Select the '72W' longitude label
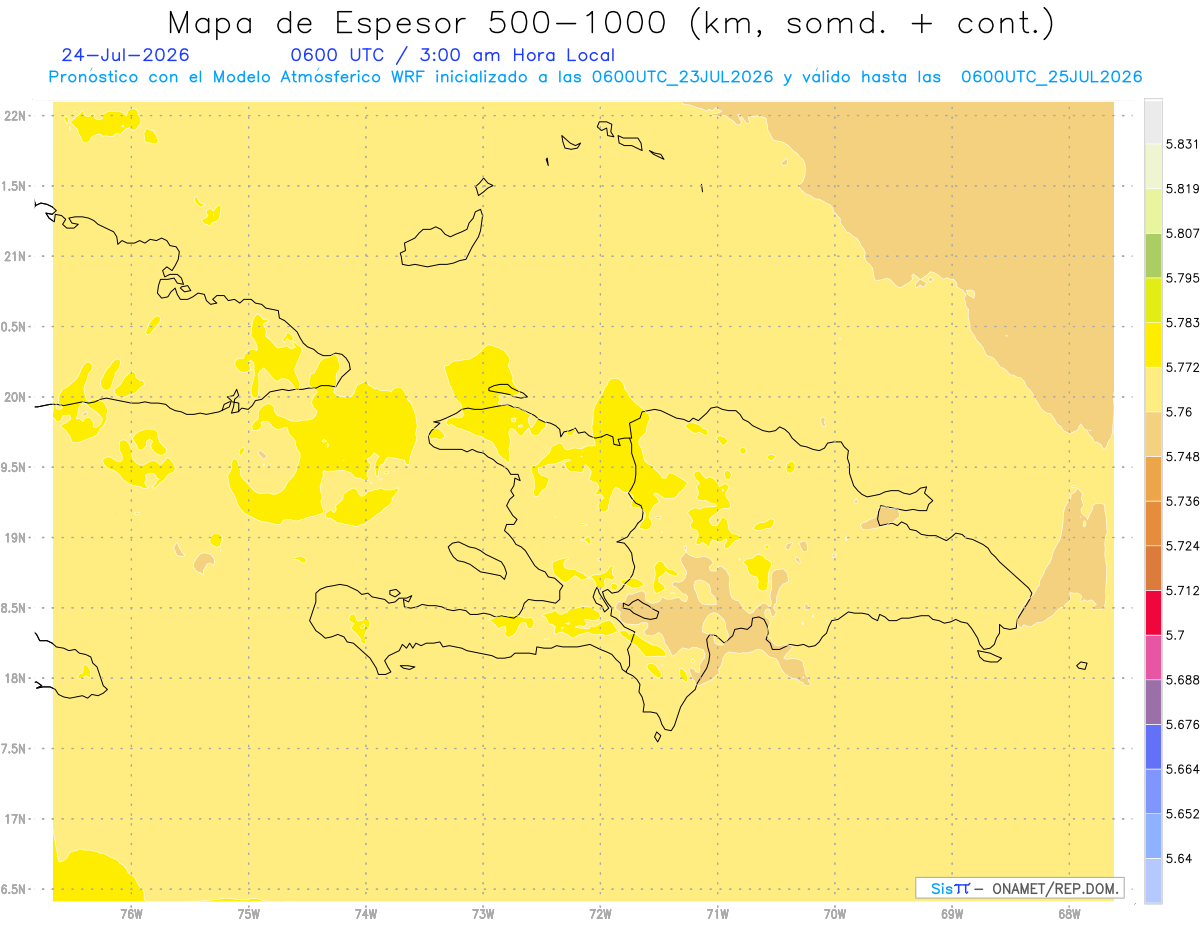The width and height of the screenshot is (1200, 927). (600, 913)
